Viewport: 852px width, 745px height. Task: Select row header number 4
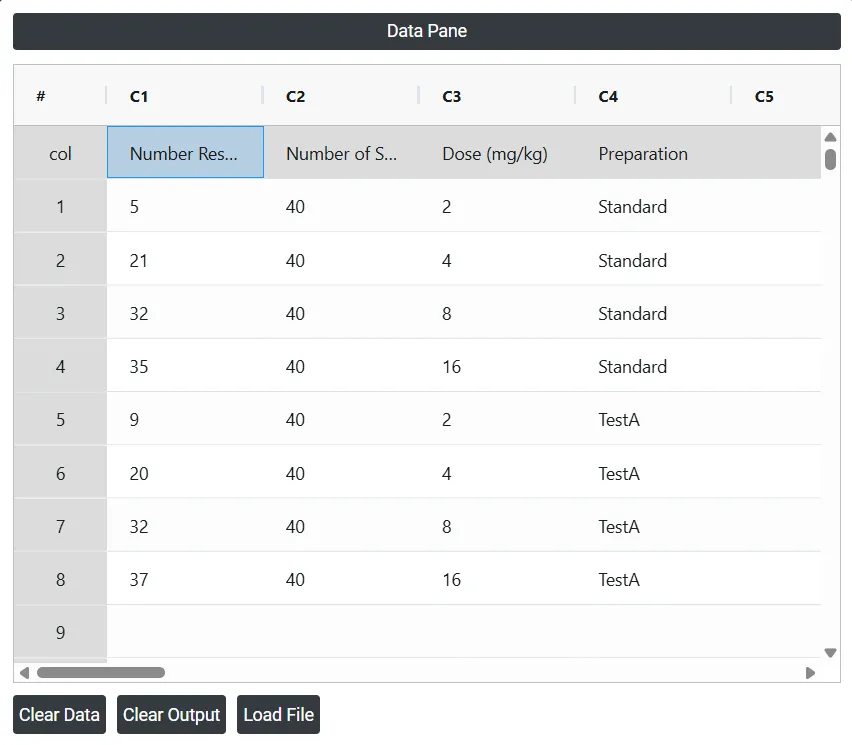pos(60,366)
